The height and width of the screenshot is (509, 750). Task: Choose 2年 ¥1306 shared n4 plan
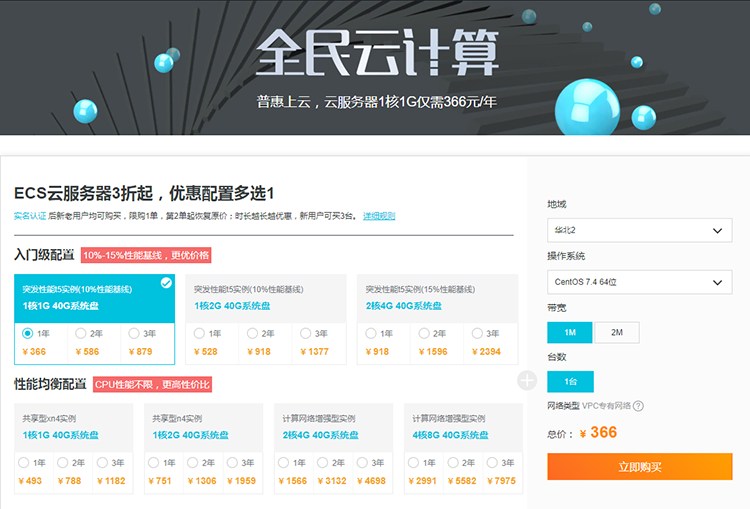[x=193, y=462]
